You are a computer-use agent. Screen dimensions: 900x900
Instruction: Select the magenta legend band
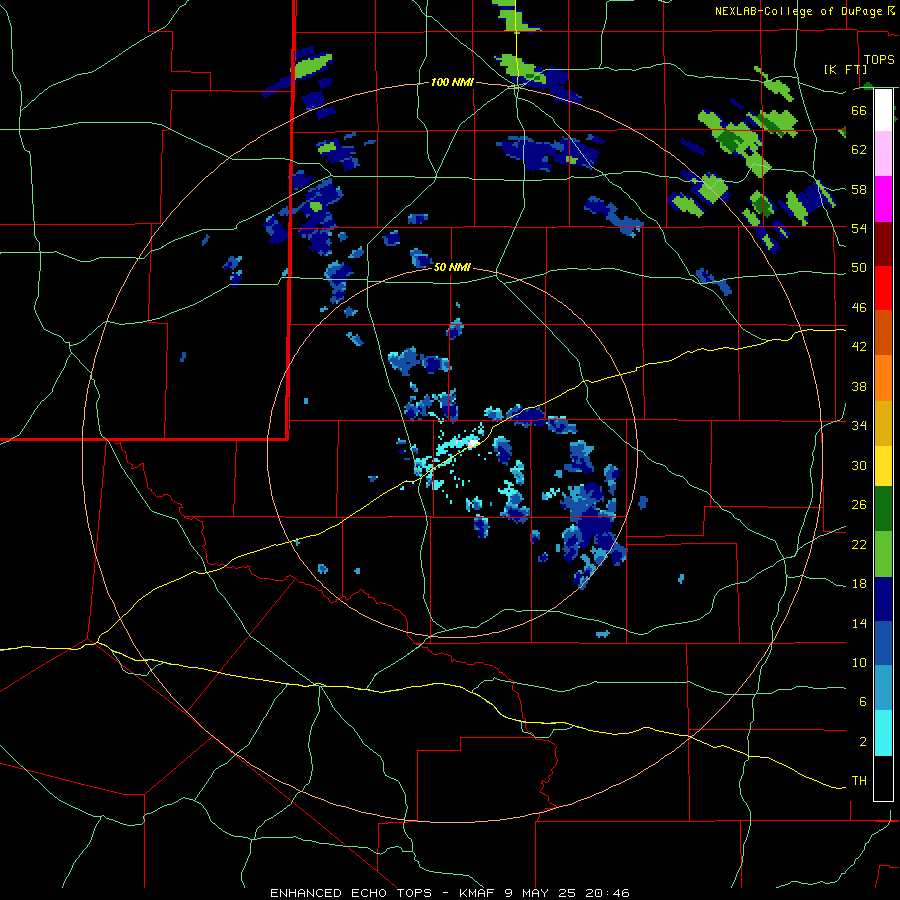(883, 199)
